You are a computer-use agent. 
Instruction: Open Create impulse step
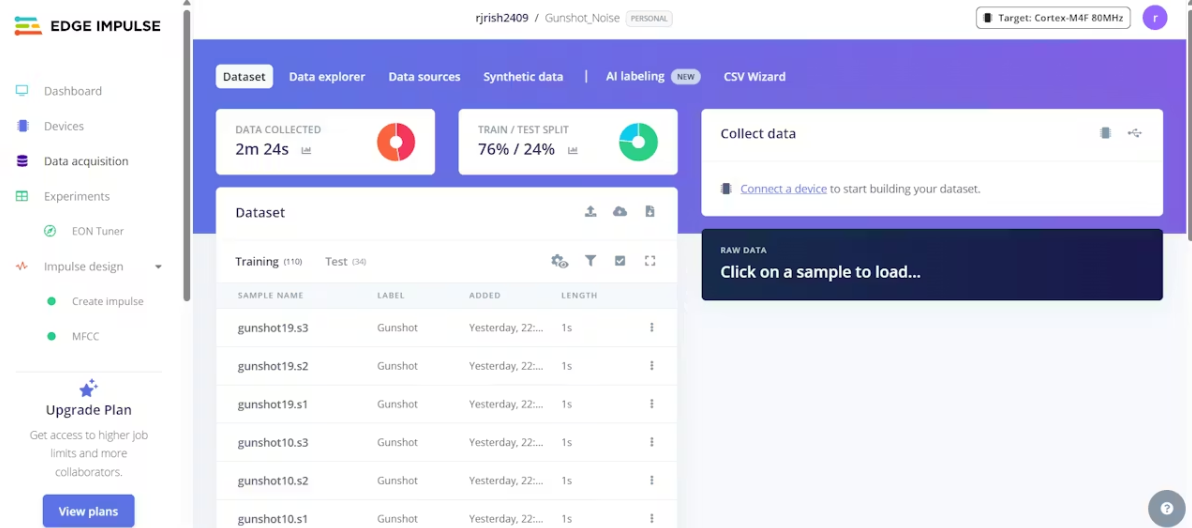click(108, 301)
